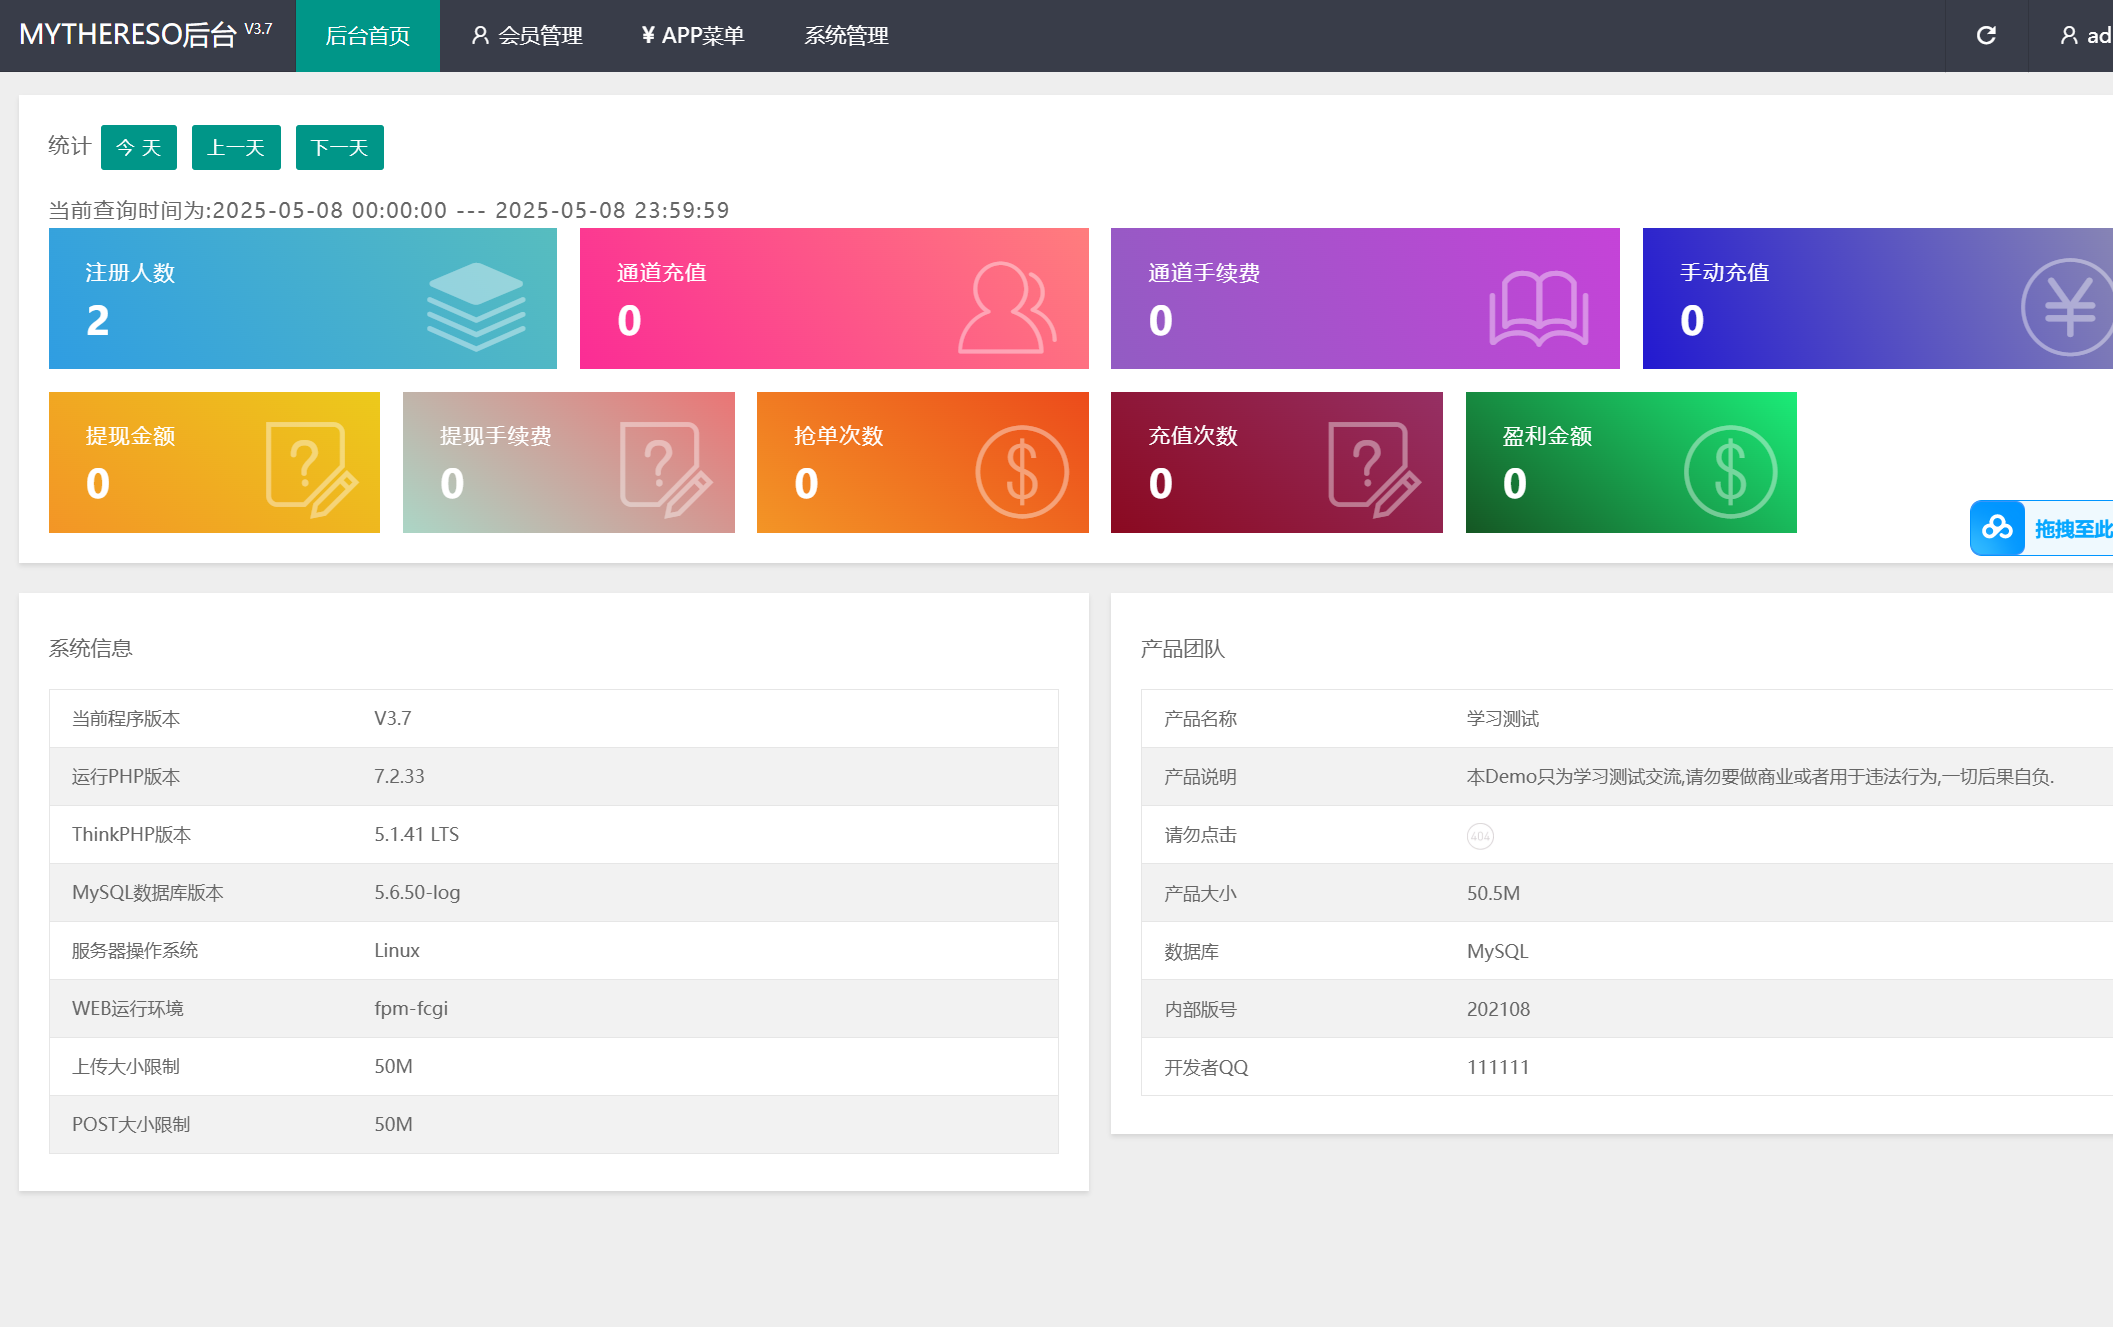Open the APP菜单 menu
The height and width of the screenshot is (1327, 2113).
(x=693, y=36)
